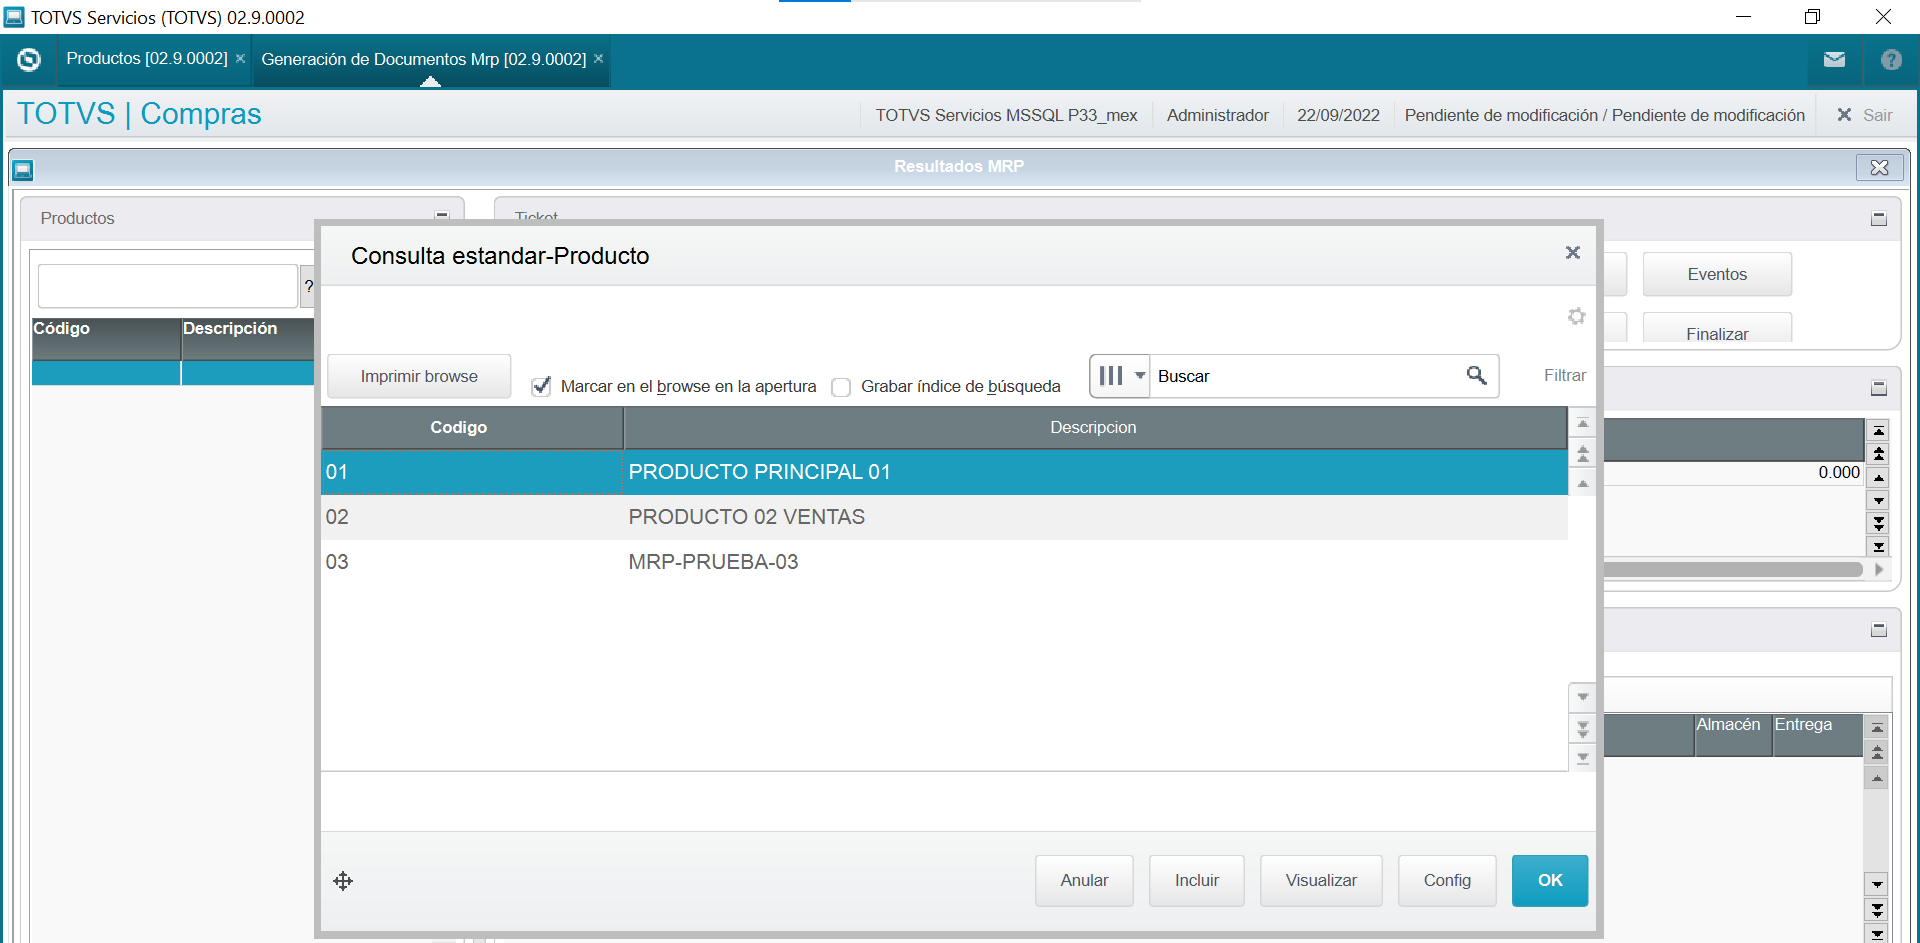Switch to the Productos [02.9.0002] tab

147,59
